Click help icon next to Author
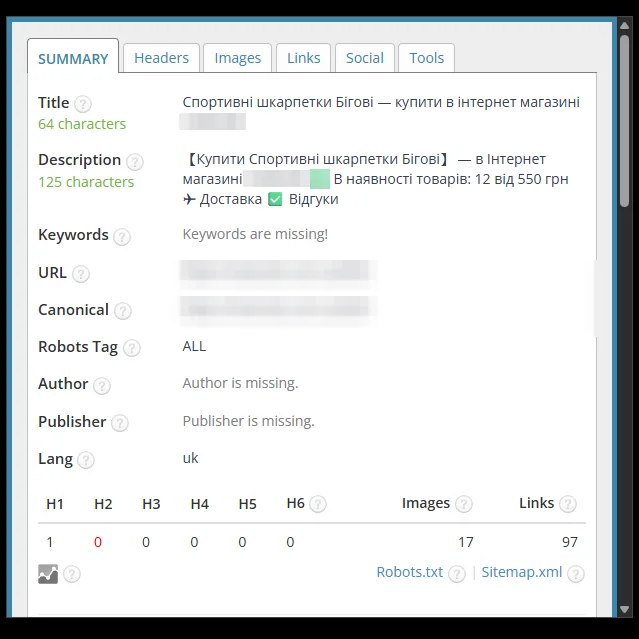 pyautogui.click(x=102, y=386)
